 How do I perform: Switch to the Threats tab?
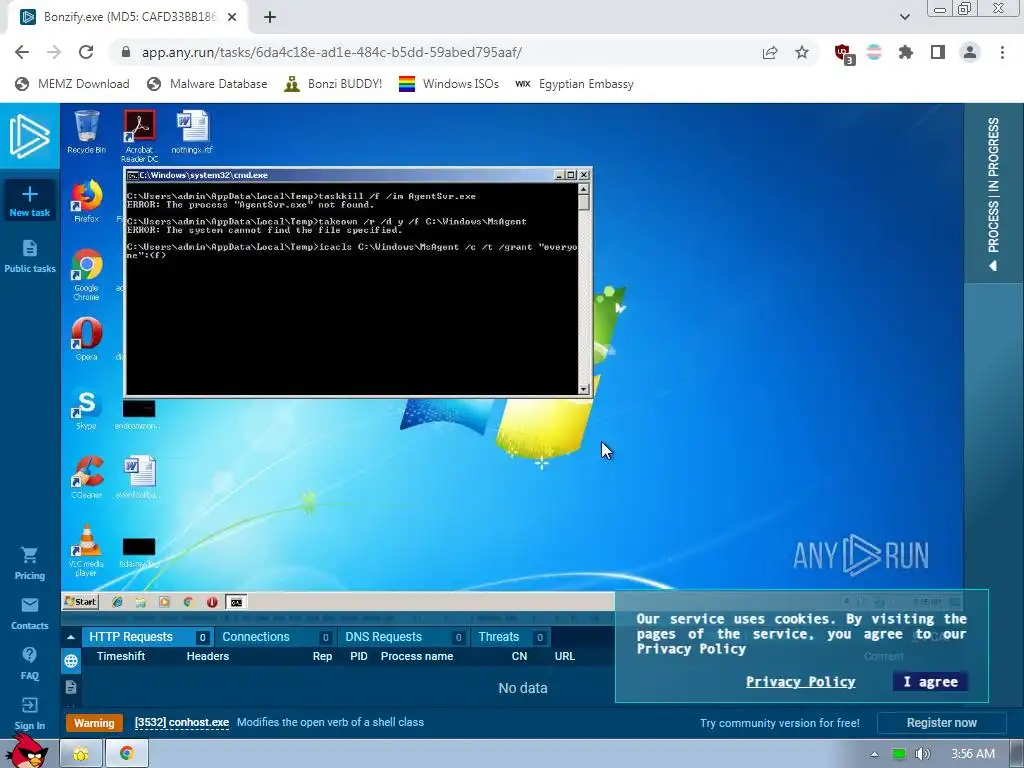(x=511, y=637)
